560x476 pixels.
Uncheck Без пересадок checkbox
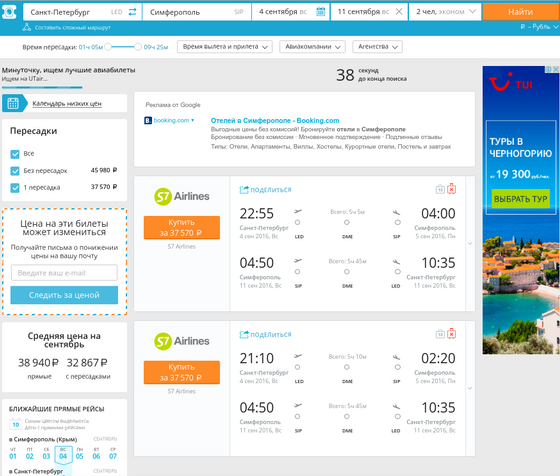pos(15,171)
